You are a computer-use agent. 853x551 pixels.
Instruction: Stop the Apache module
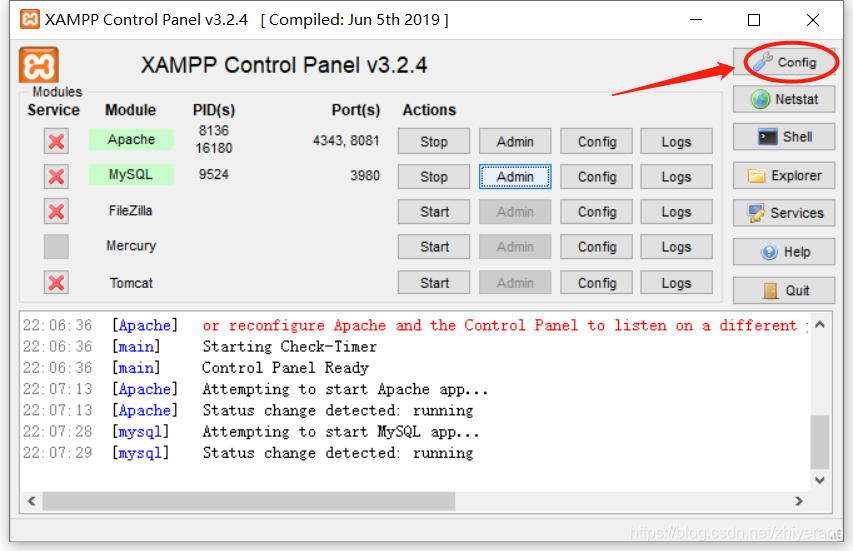pos(434,141)
